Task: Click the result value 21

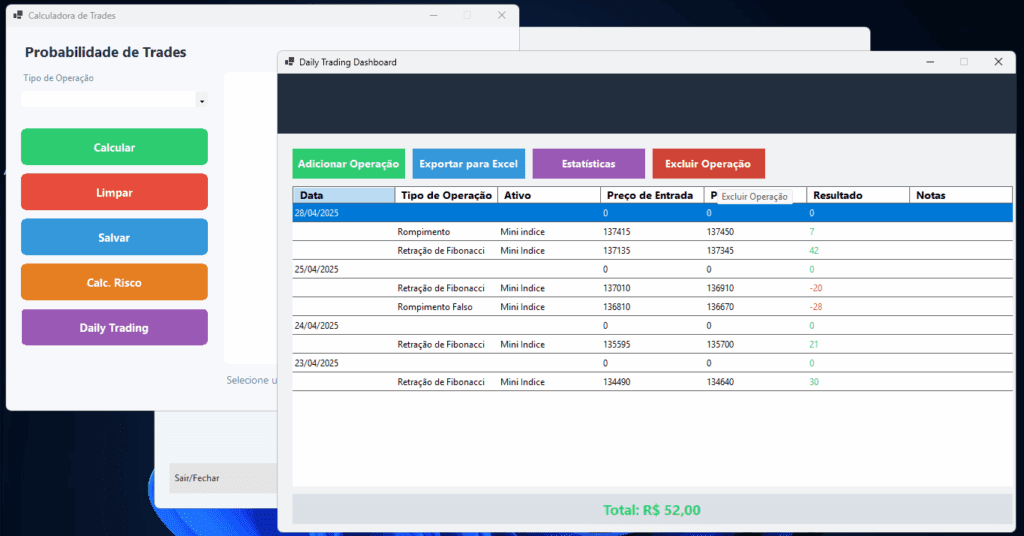Action: pyautogui.click(x=814, y=344)
